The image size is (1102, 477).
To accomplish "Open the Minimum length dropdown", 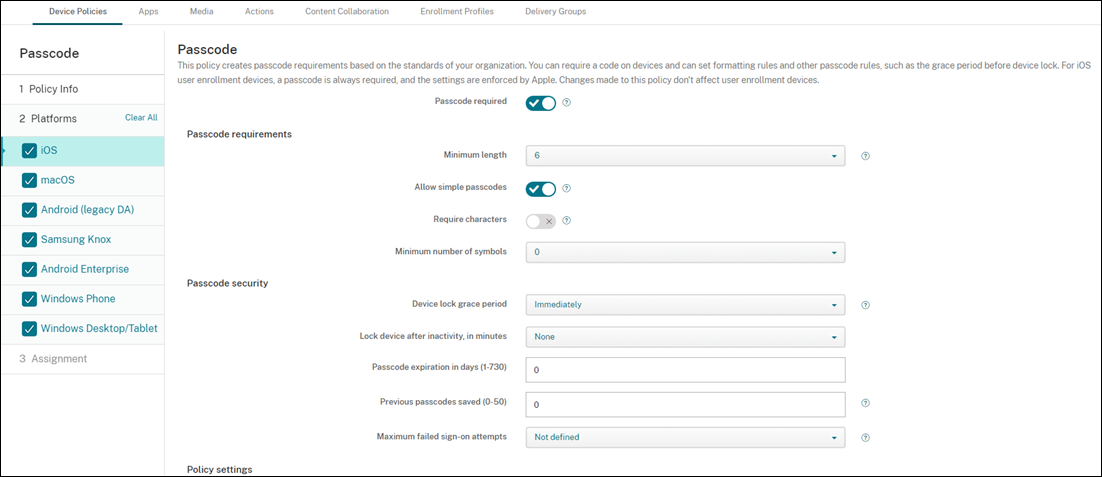I will click(x=685, y=156).
